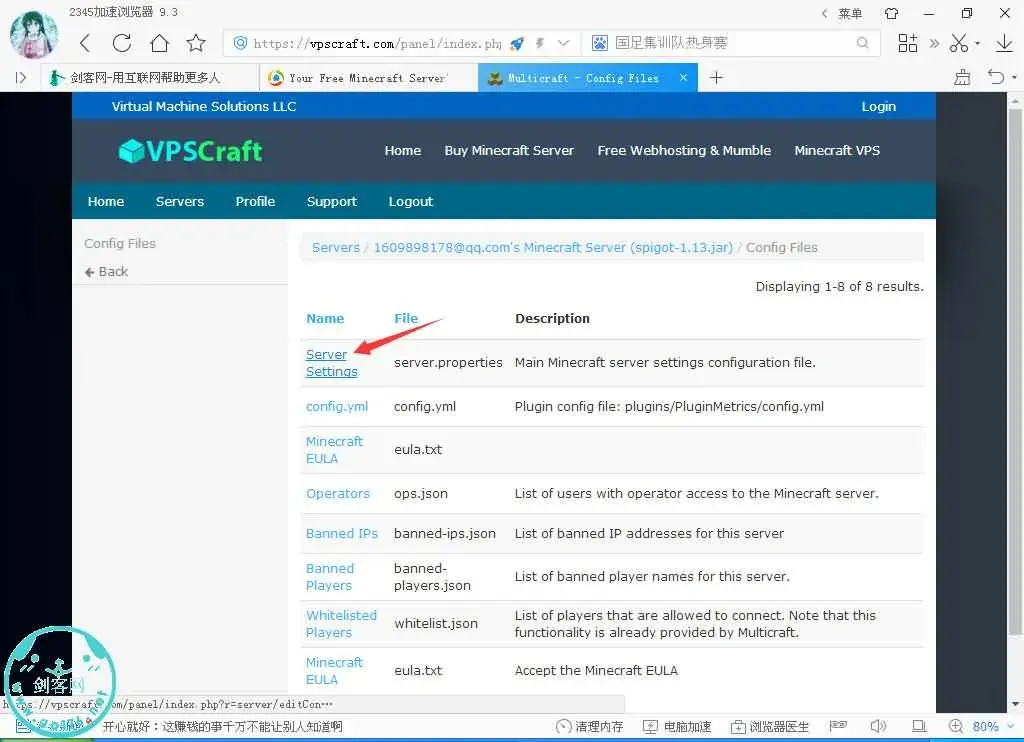Select Servers in panel menu bar
1024x742 pixels.
click(180, 201)
